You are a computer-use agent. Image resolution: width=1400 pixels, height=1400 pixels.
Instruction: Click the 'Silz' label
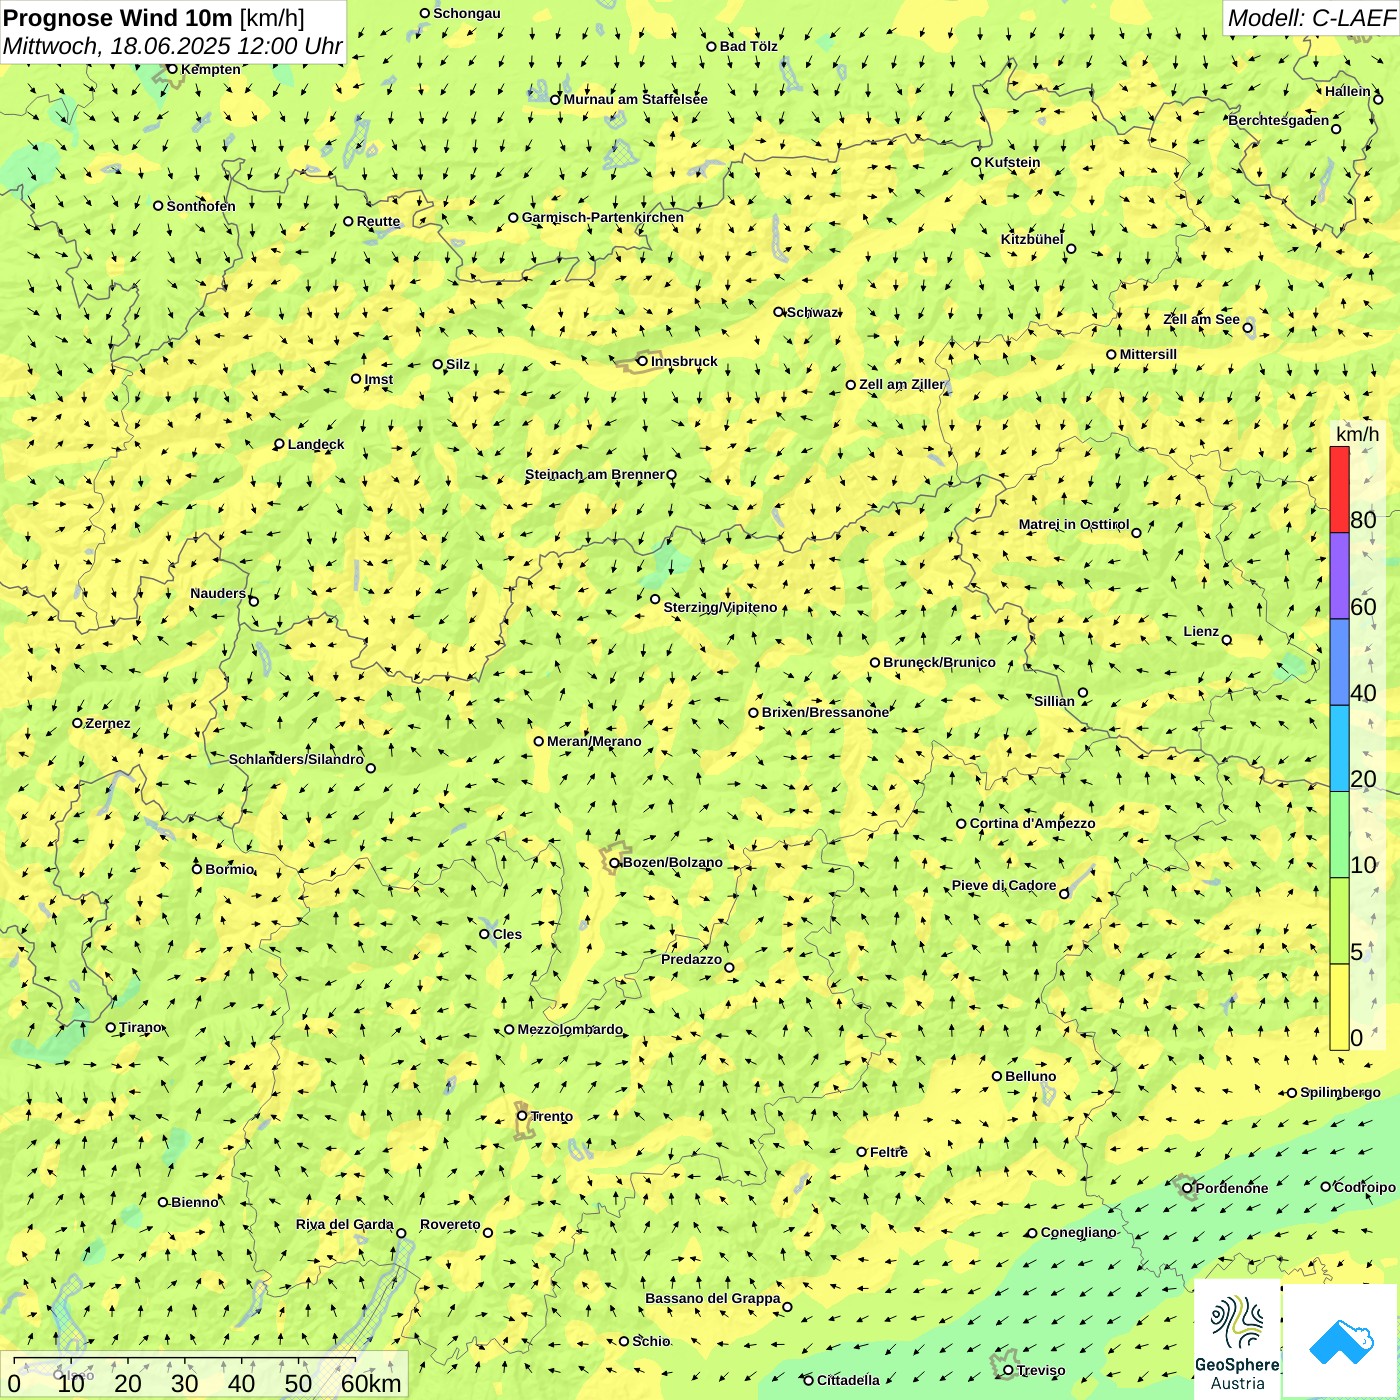(x=458, y=364)
